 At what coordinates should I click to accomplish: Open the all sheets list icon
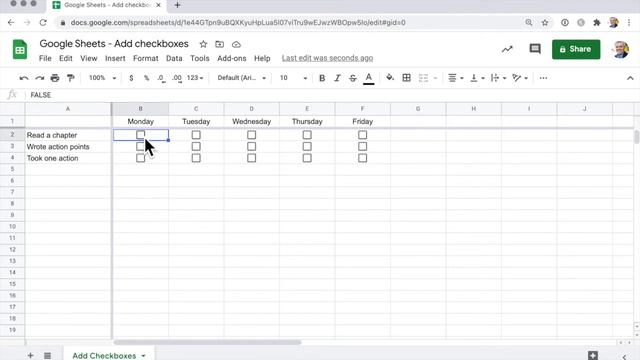[x=47, y=356]
